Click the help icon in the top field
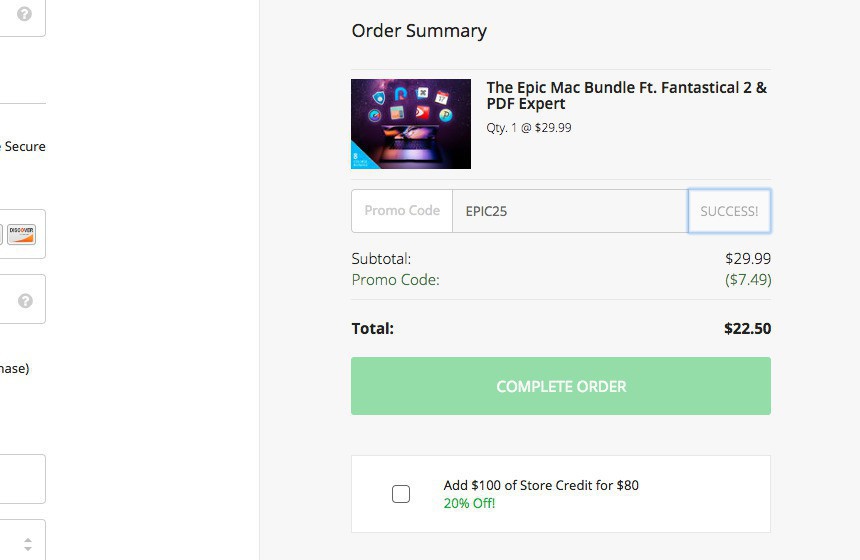860x560 pixels. click(x=24, y=14)
